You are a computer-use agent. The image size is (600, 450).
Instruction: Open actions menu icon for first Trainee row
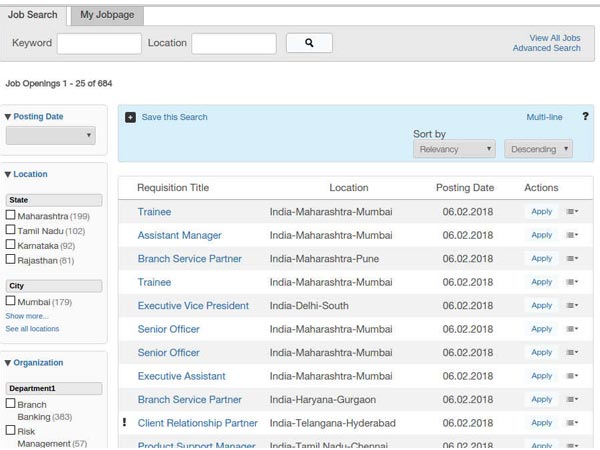click(x=572, y=212)
